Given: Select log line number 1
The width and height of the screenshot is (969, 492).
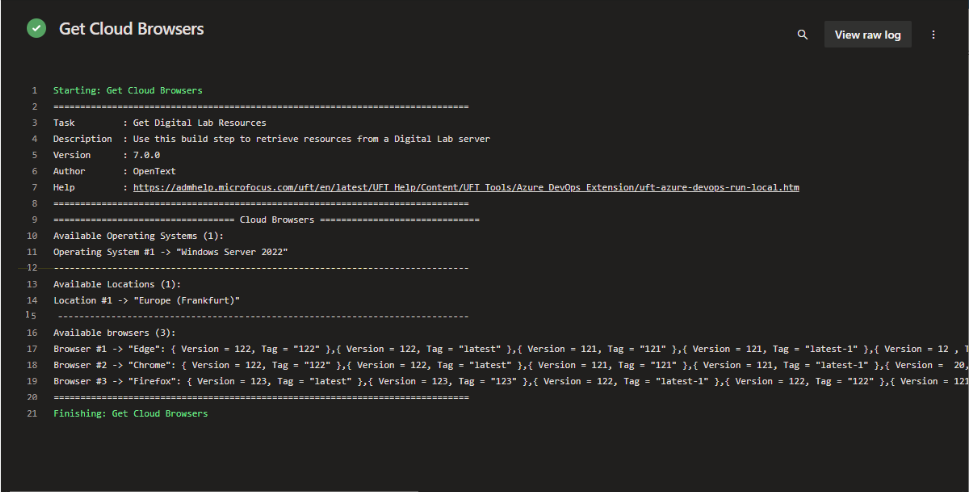Looking at the screenshot, I should [x=34, y=90].
